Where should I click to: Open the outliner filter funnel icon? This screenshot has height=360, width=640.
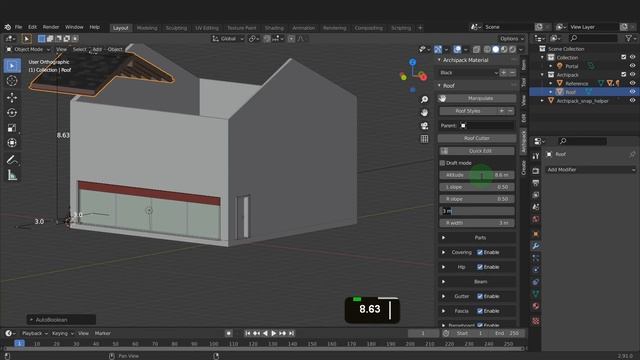pyautogui.click(x=629, y=38)
